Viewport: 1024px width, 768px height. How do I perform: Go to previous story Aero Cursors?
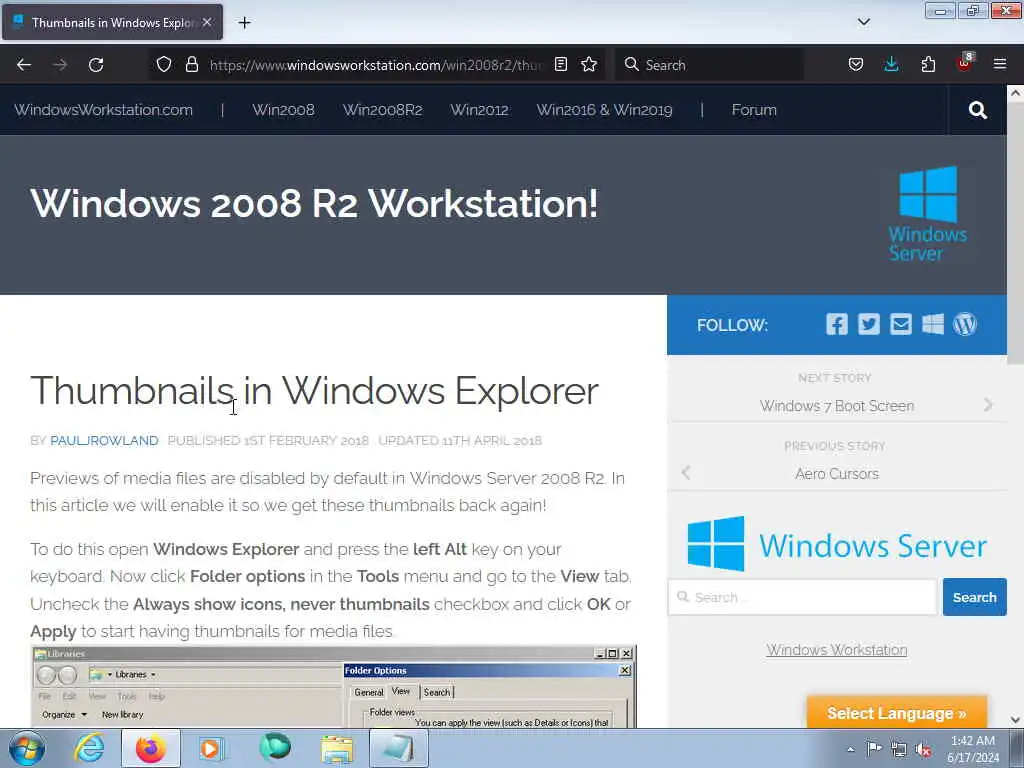tap(837, 473)
